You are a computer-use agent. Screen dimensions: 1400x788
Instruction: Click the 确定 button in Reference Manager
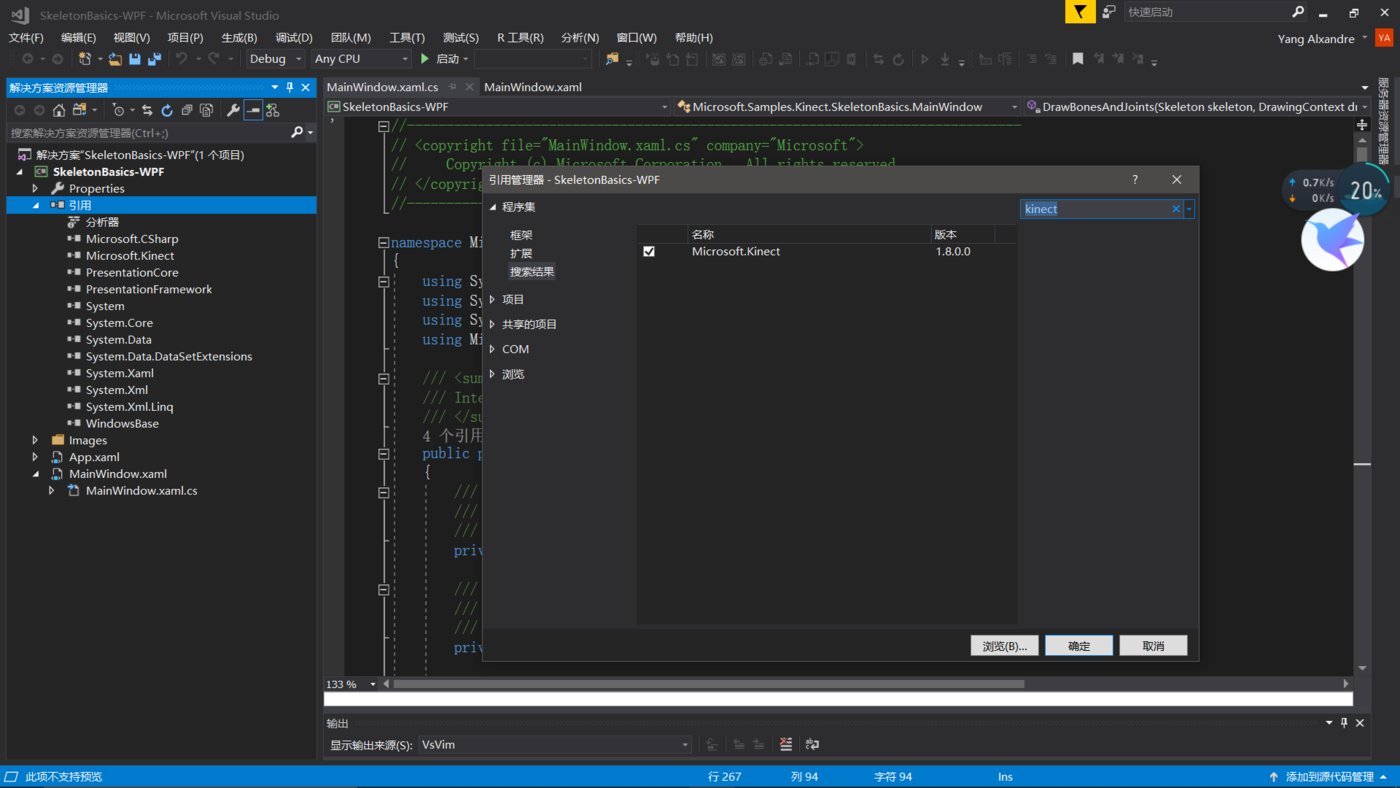tap(1079, 646)
